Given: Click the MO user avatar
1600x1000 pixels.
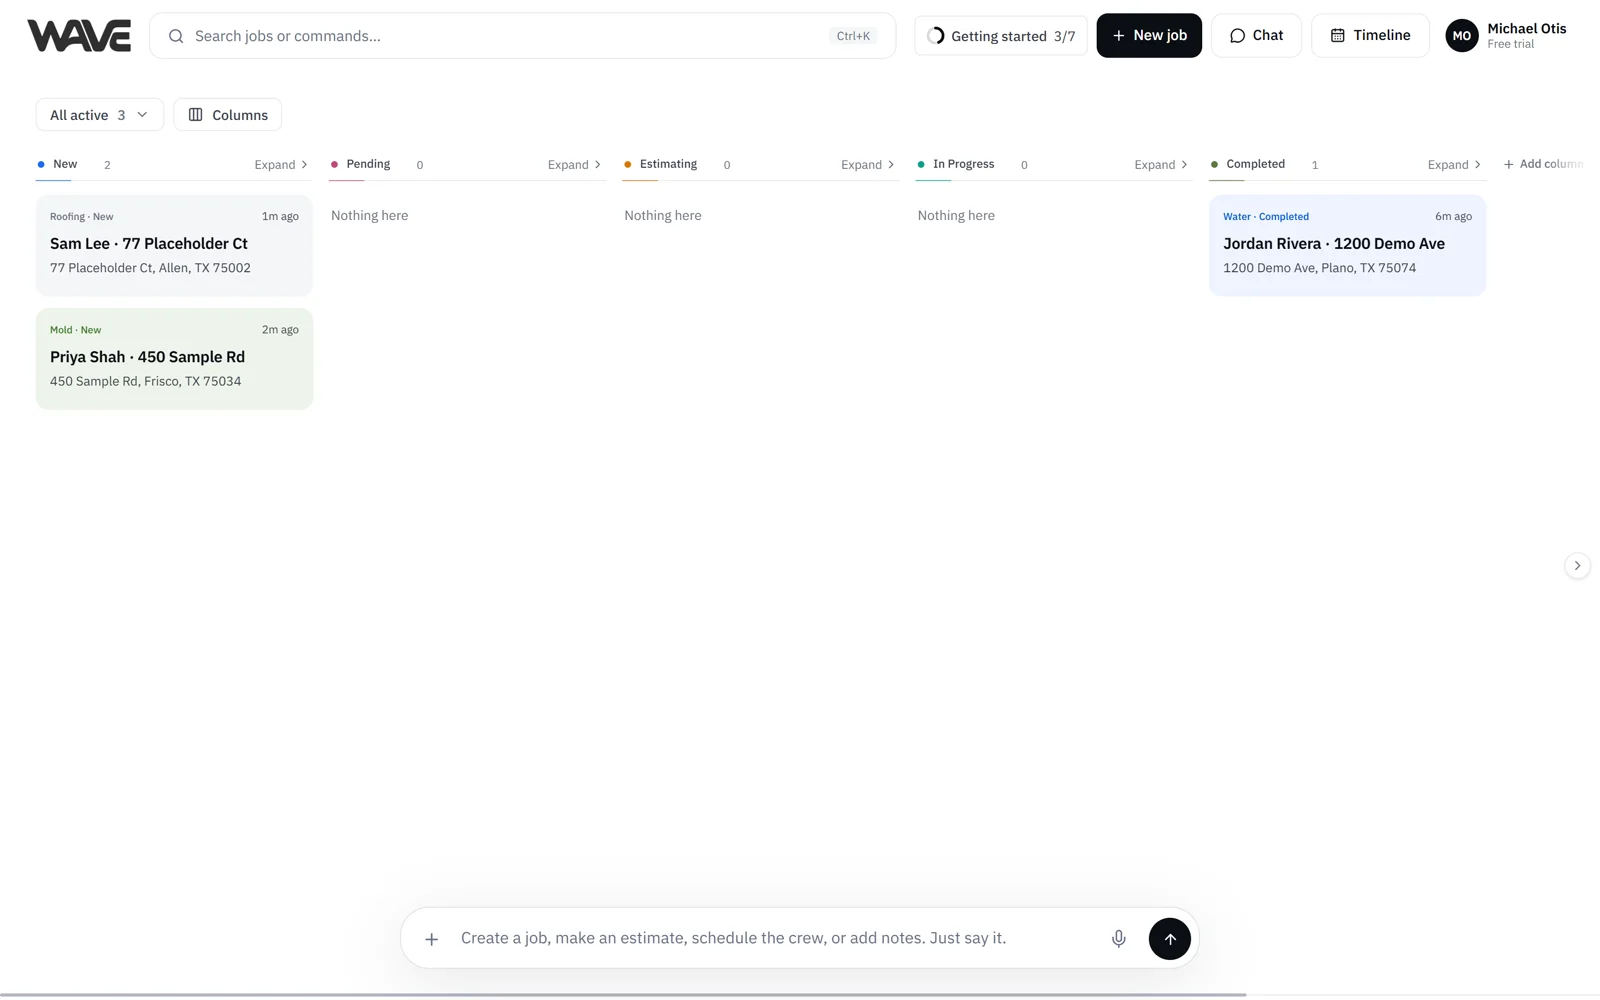Looking at the screenshot, I should (1461, 36).
